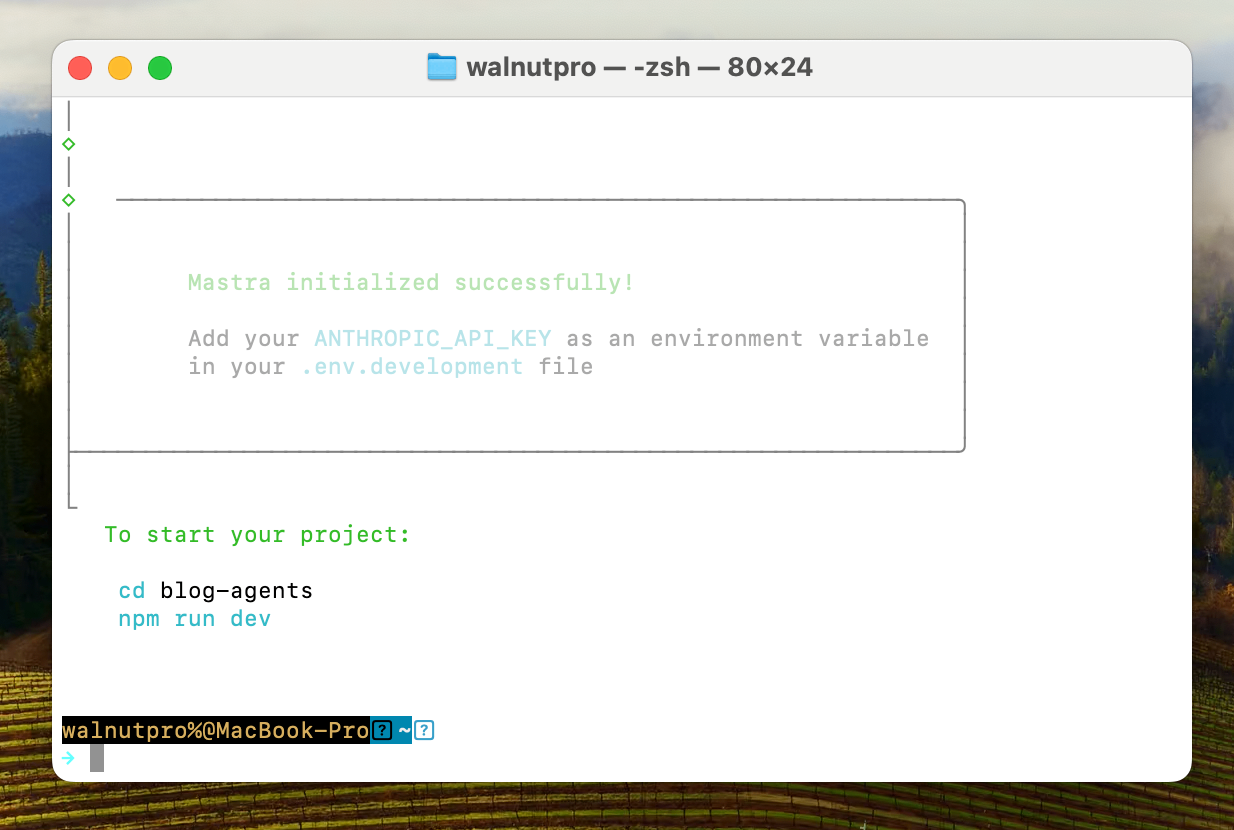The height and width of the screenshot is (830, 1234).
Task: Click the tilde directory segment in the prompt
Action: [405, 731]
